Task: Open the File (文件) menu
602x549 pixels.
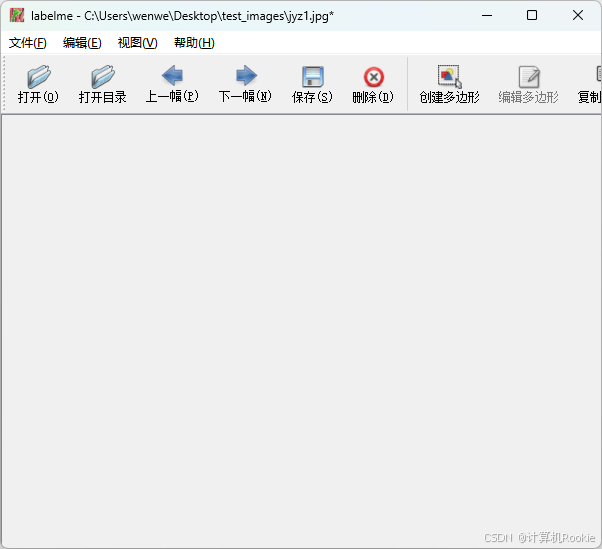Action: (x=28, y=43)
